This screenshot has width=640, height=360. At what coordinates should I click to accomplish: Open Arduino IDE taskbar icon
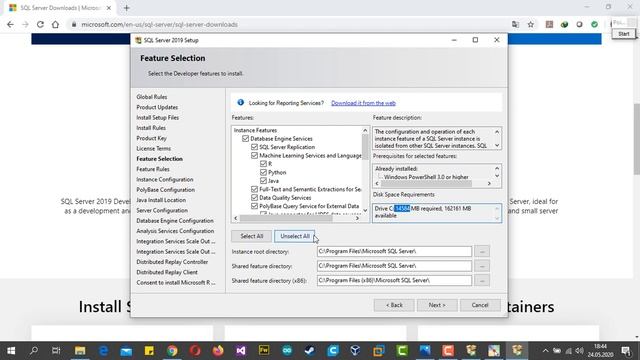click(x=287, y=351)
